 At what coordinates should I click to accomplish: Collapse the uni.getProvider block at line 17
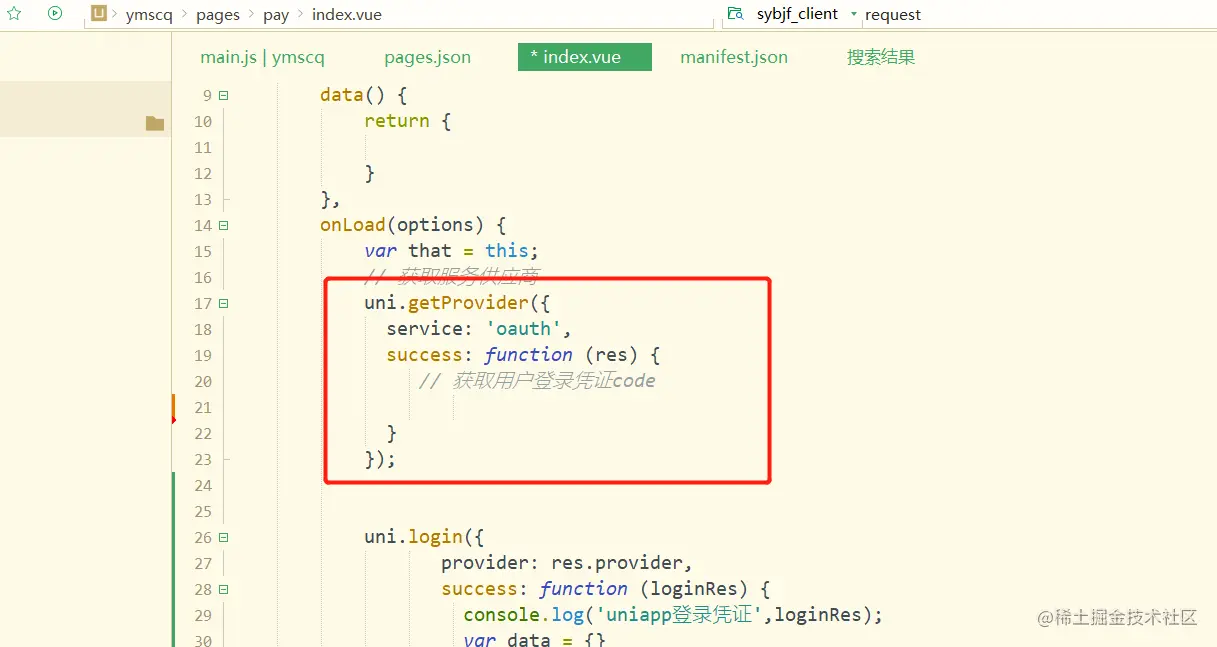click(x=223, y=303)
